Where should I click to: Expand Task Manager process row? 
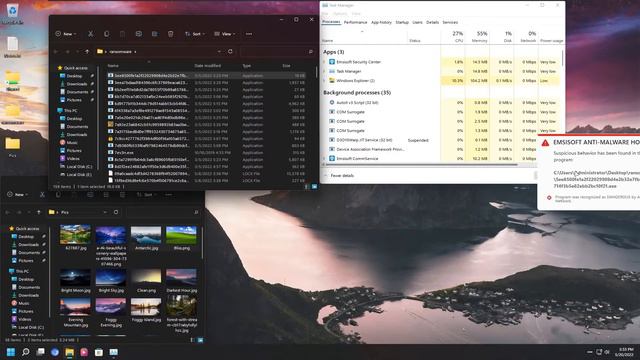click(325, 71)
